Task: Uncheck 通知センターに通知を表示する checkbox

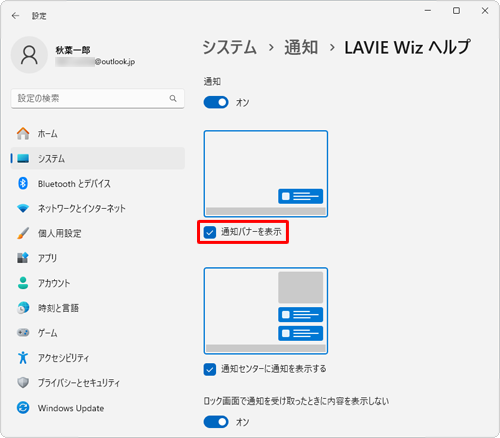Action: tap(210, 369)
